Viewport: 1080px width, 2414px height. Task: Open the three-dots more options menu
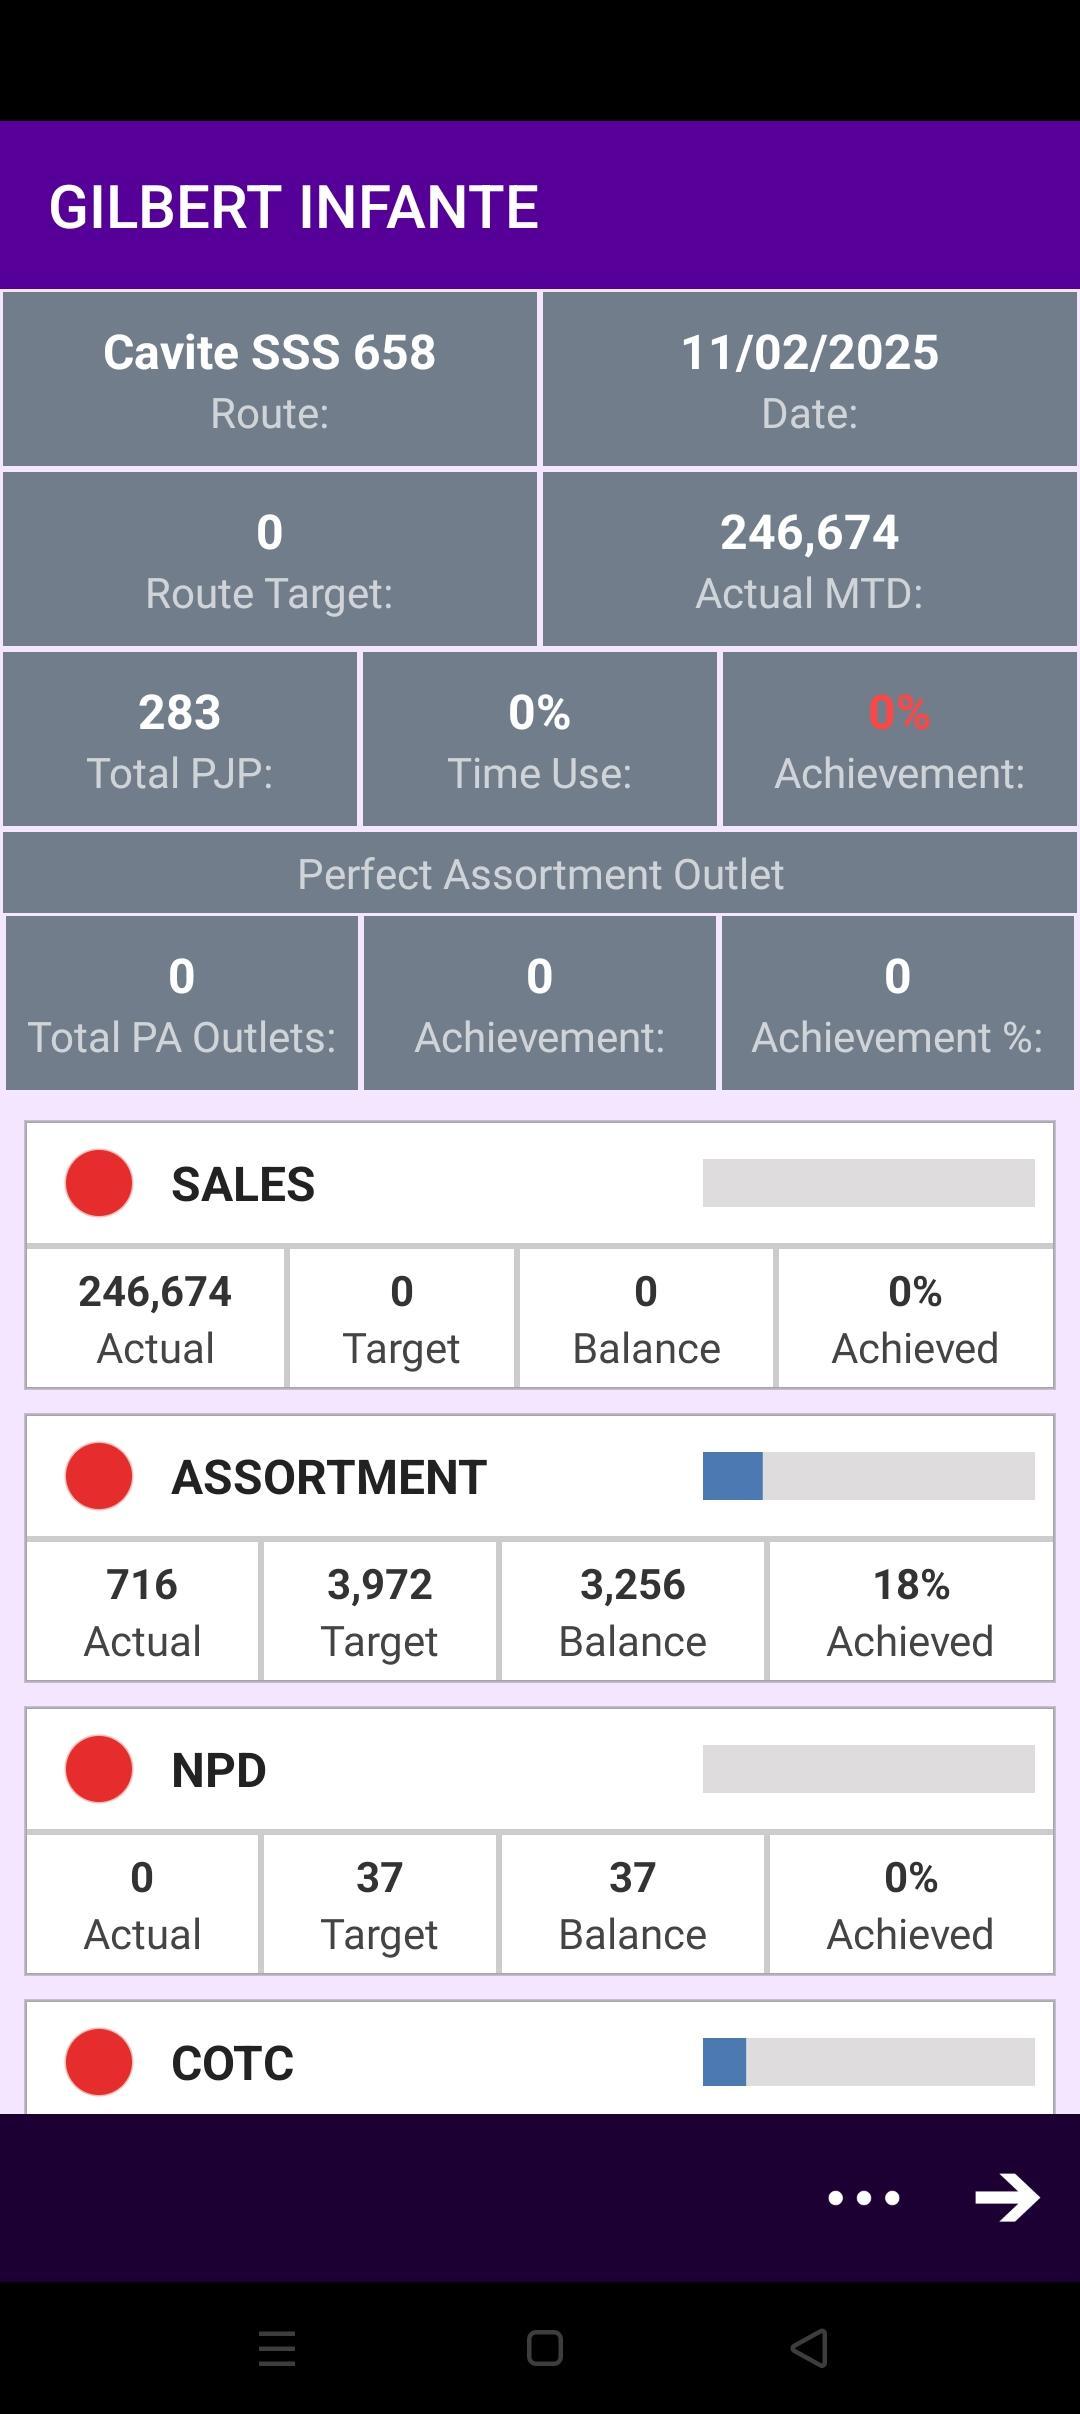click(x=864, y=2197)
